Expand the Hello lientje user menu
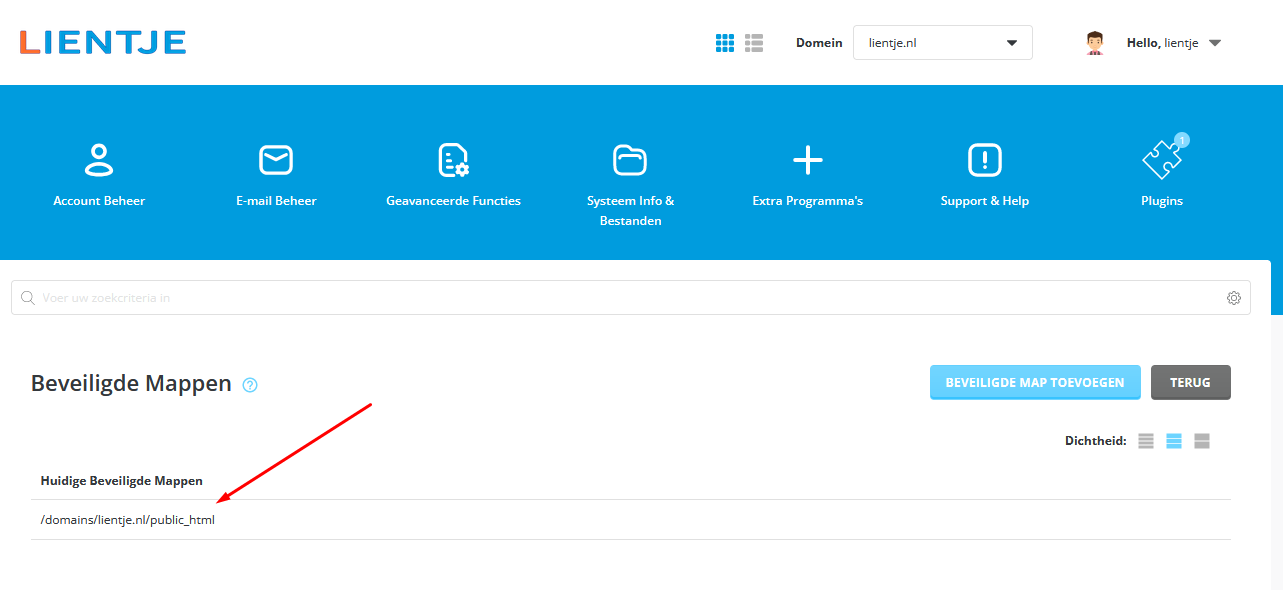The height and width of the screenshot is (590, 1283). point(1173,43)
